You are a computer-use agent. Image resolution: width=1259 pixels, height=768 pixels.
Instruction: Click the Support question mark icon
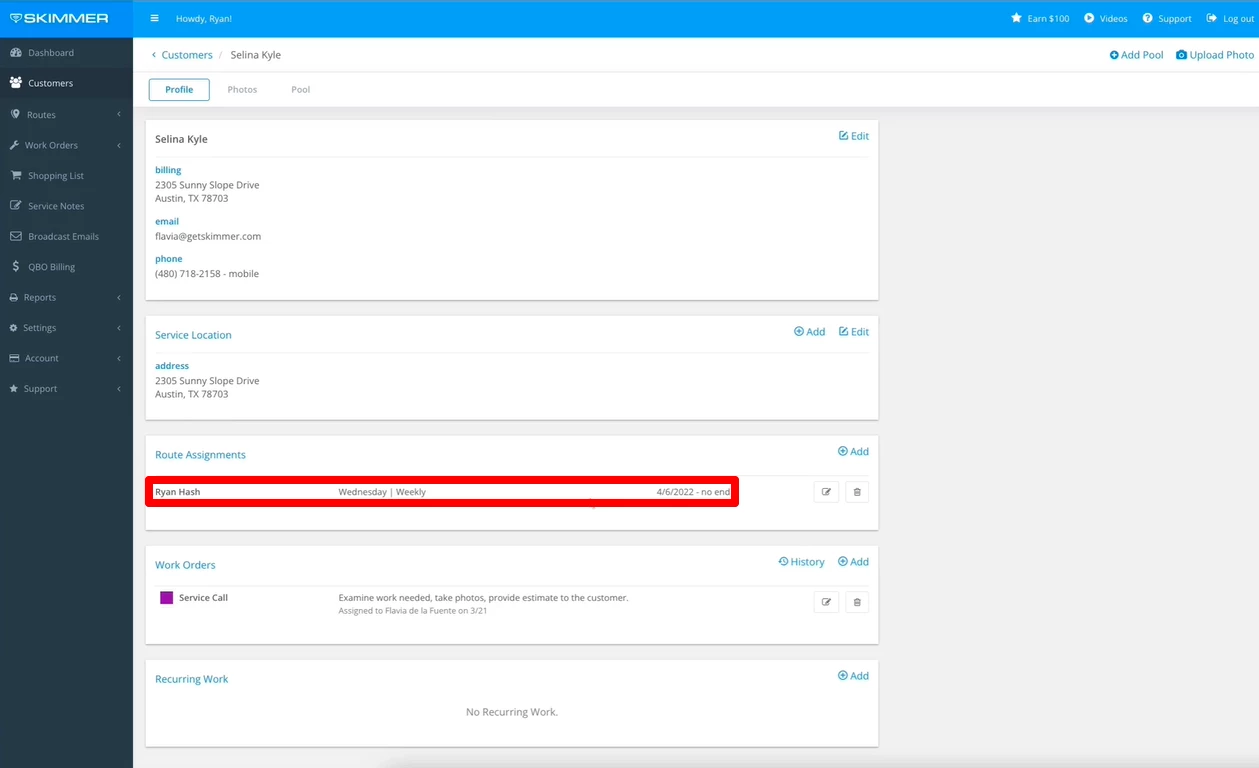tap(1147, 18)
